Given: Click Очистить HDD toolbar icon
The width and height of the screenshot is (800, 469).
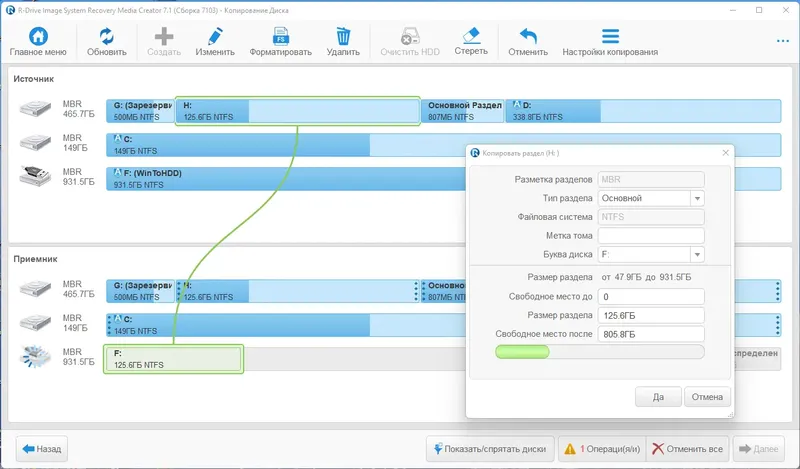Looking at the screenshot, I should (410, 36).
